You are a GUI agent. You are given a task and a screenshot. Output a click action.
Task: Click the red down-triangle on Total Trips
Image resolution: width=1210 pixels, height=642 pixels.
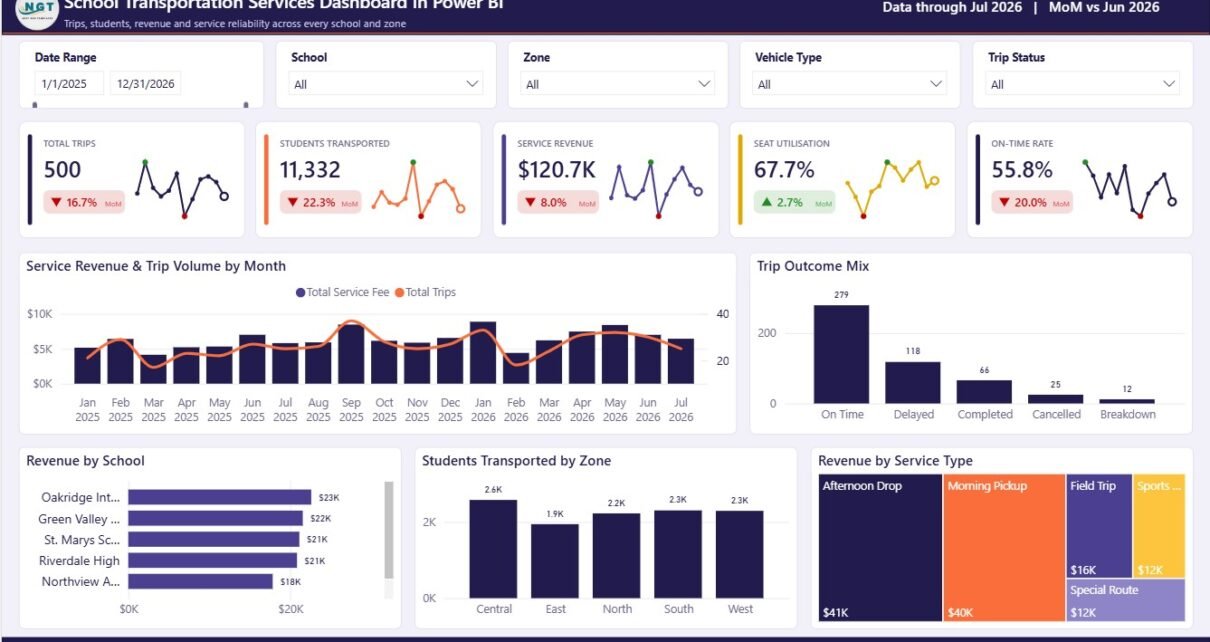click(55, 203)
